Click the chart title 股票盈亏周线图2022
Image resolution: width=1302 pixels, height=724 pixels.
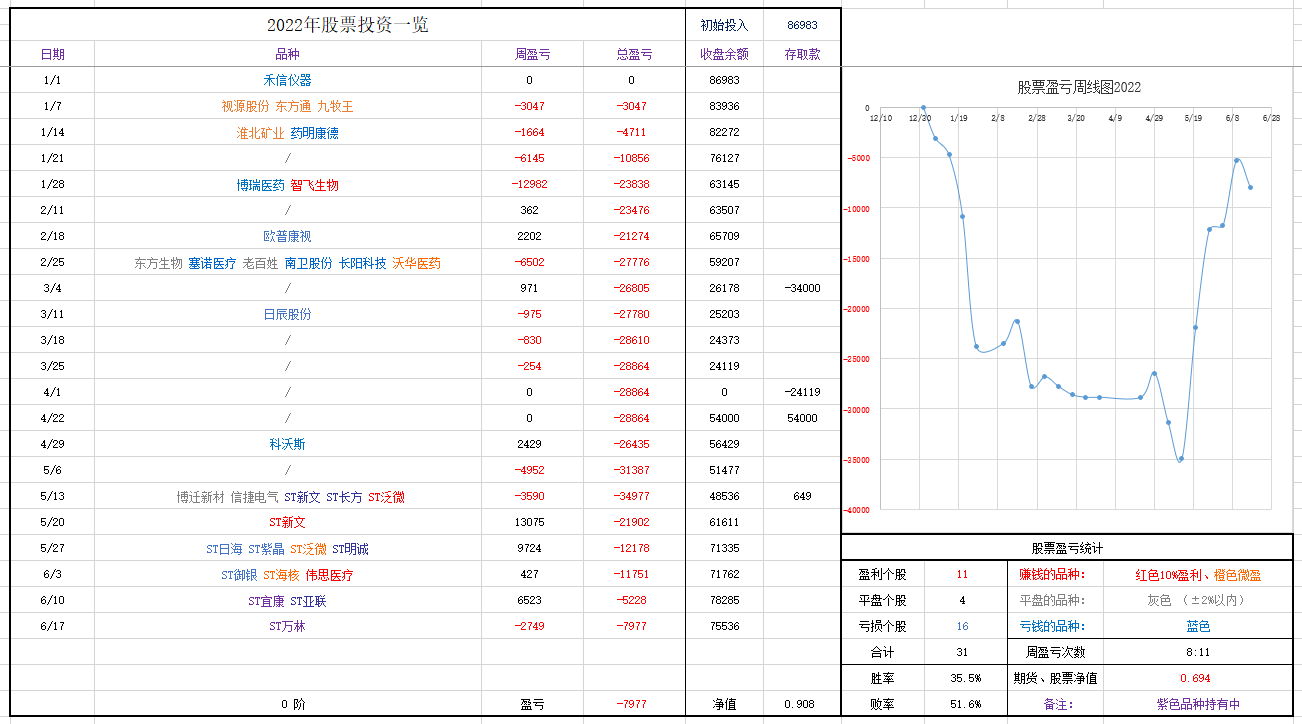pos(1079,87)
